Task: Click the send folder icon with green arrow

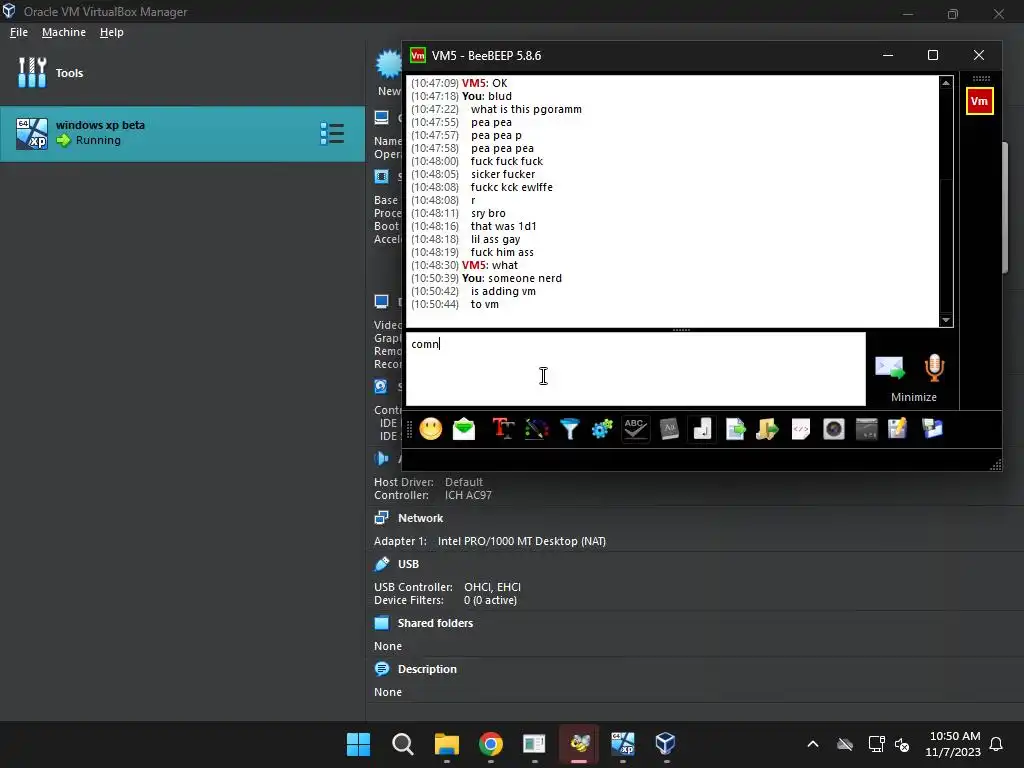Action: click(767, 429)
